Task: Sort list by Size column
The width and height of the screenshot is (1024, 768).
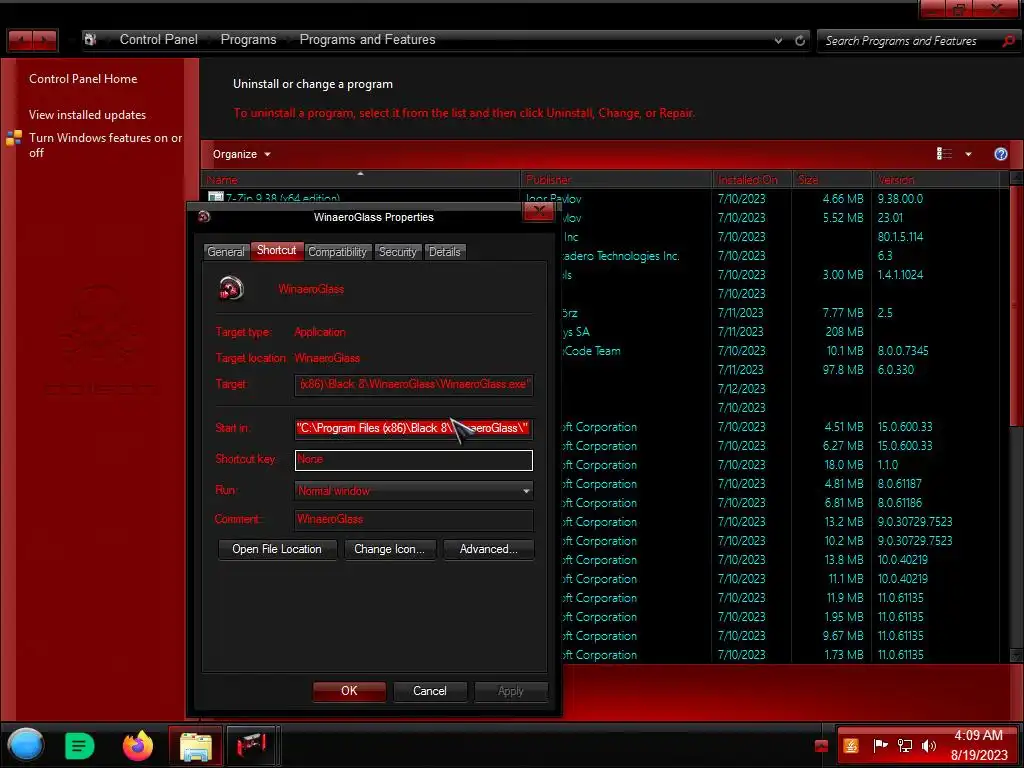Action: [x=832, y=180]
